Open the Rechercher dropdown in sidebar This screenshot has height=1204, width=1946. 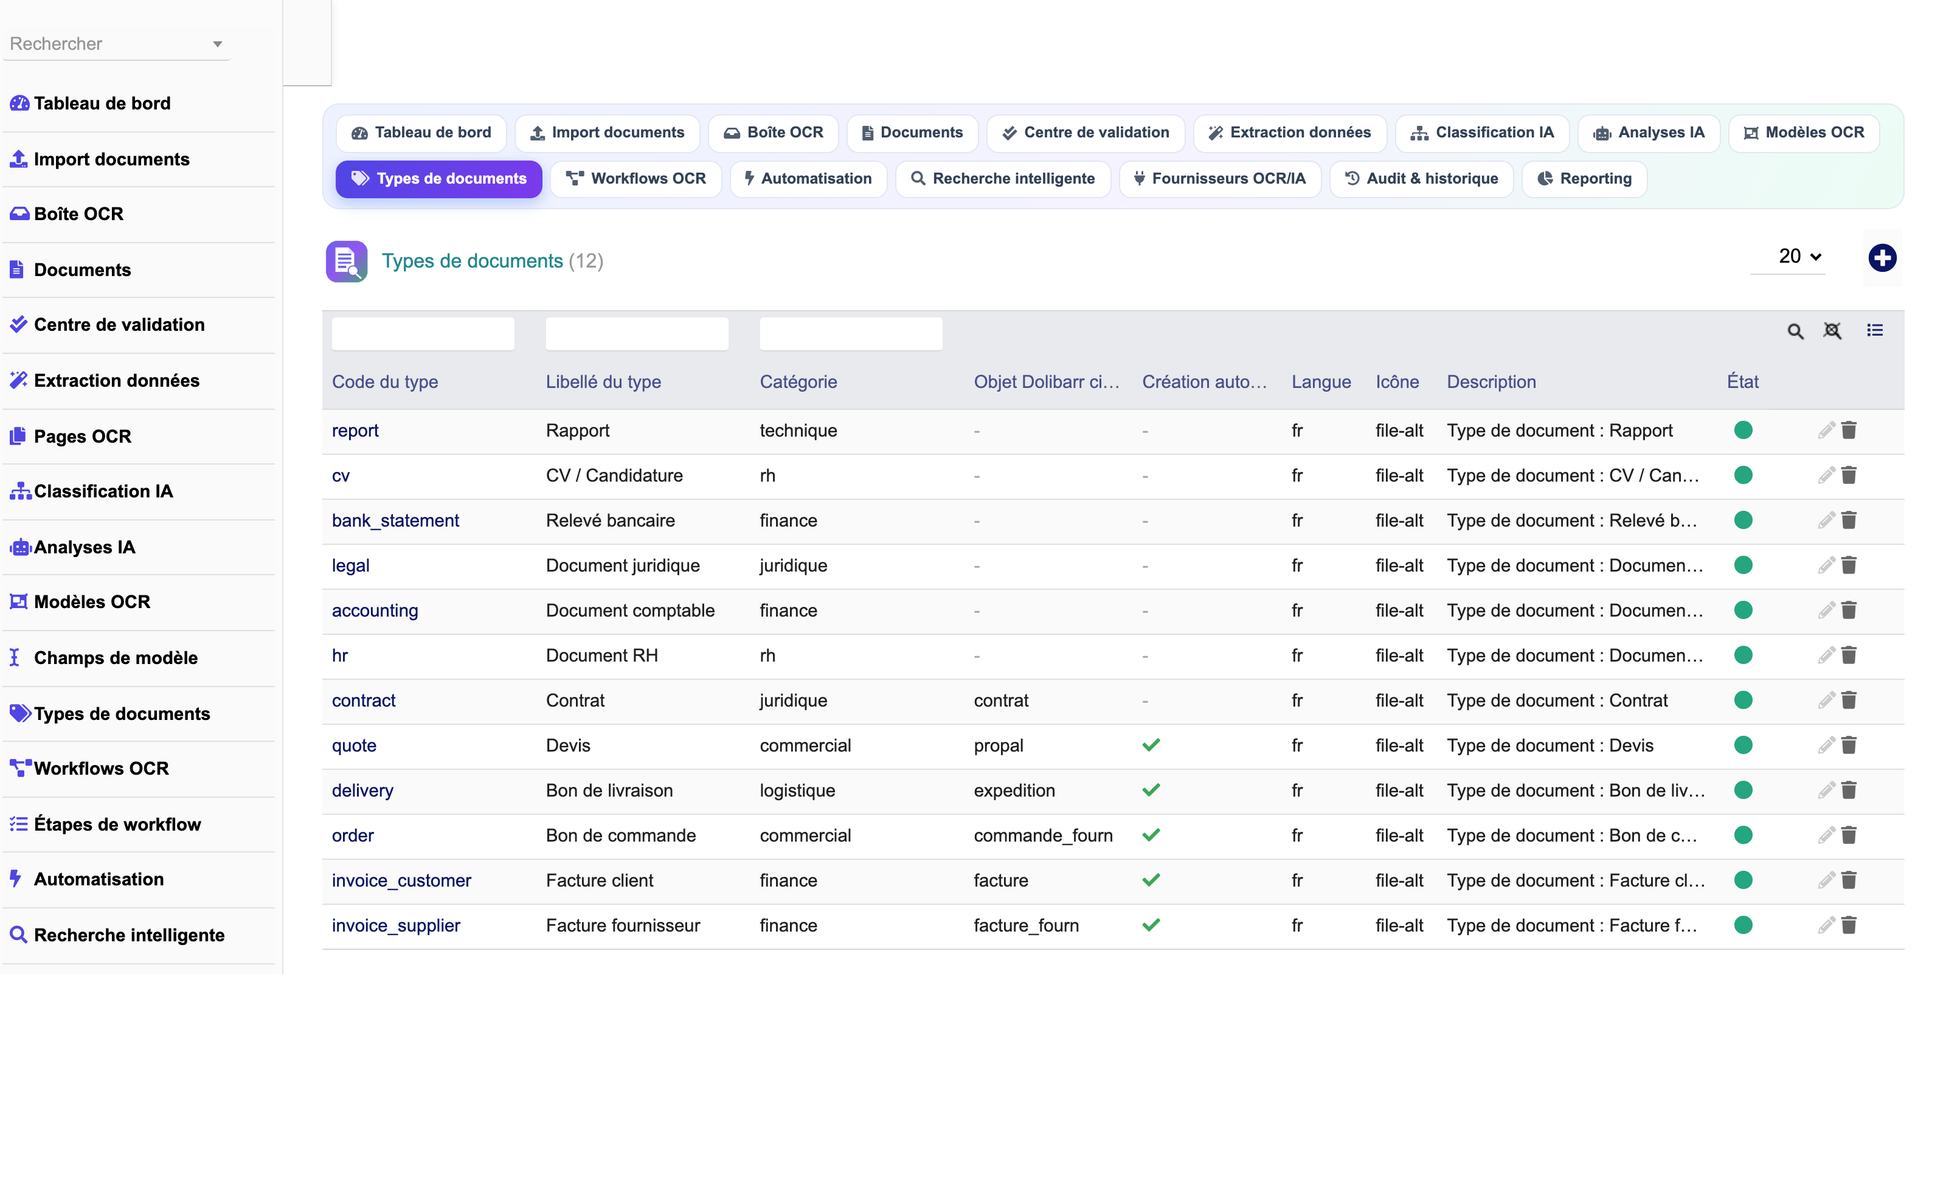pyautogui.click(x=116, y=44)
